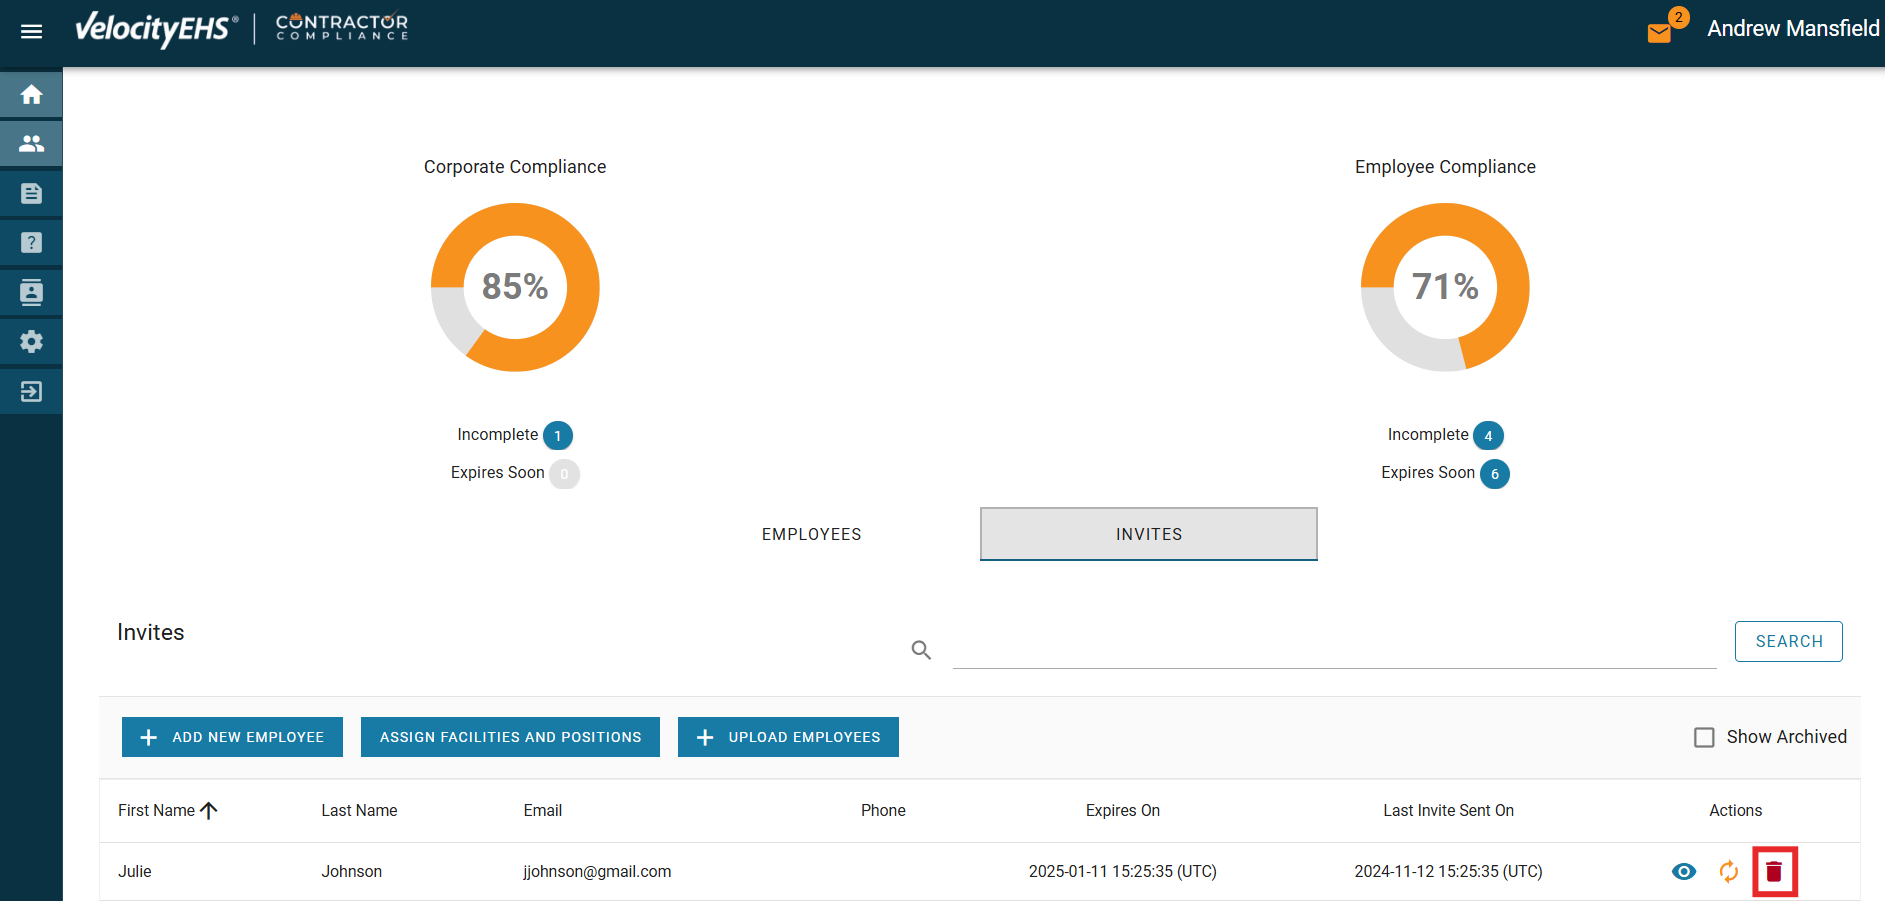Open the contact badge sidebar icon

31,292
